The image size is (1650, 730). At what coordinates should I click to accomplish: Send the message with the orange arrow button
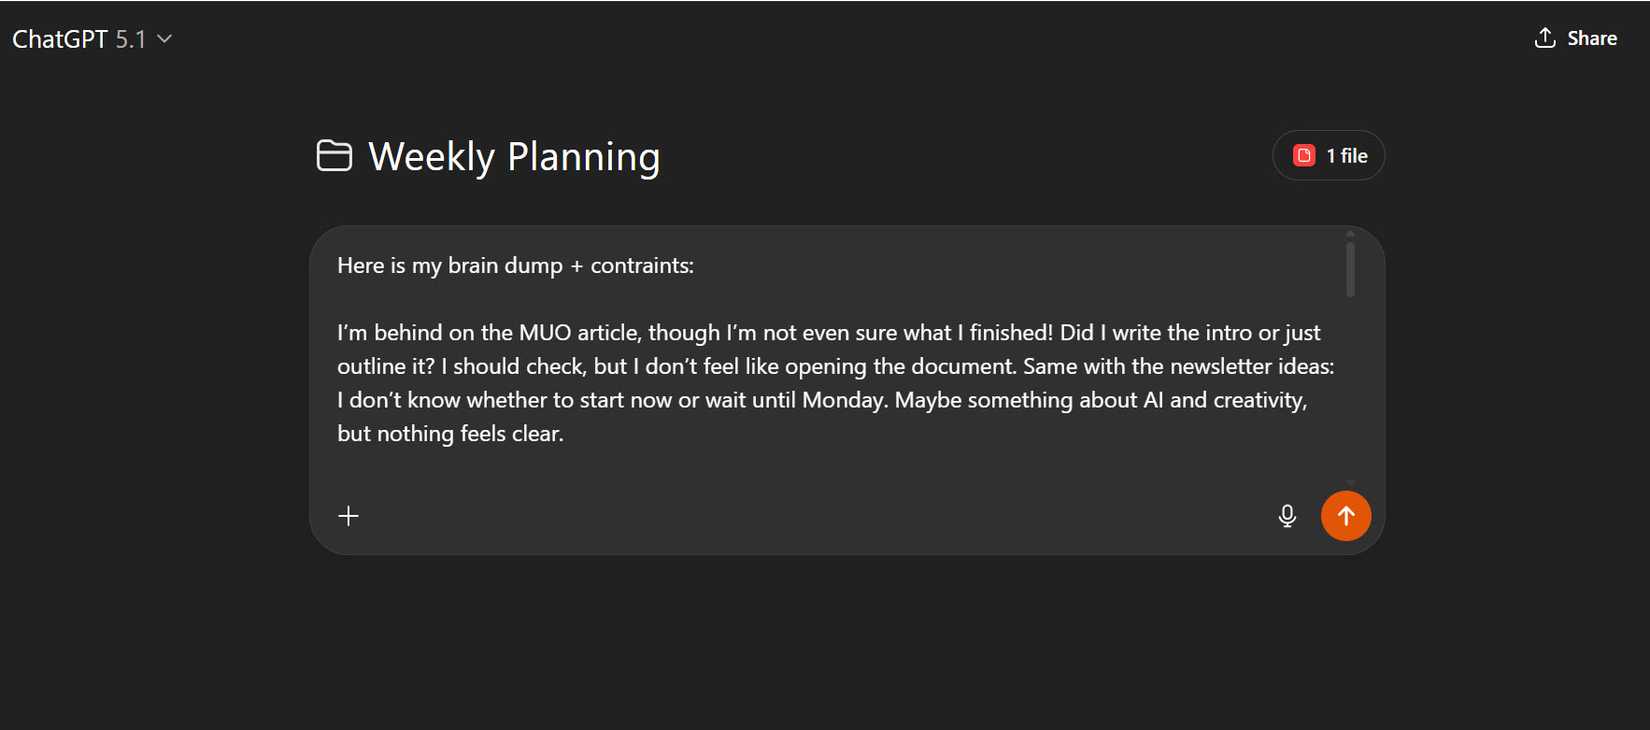pos(1346,516)
